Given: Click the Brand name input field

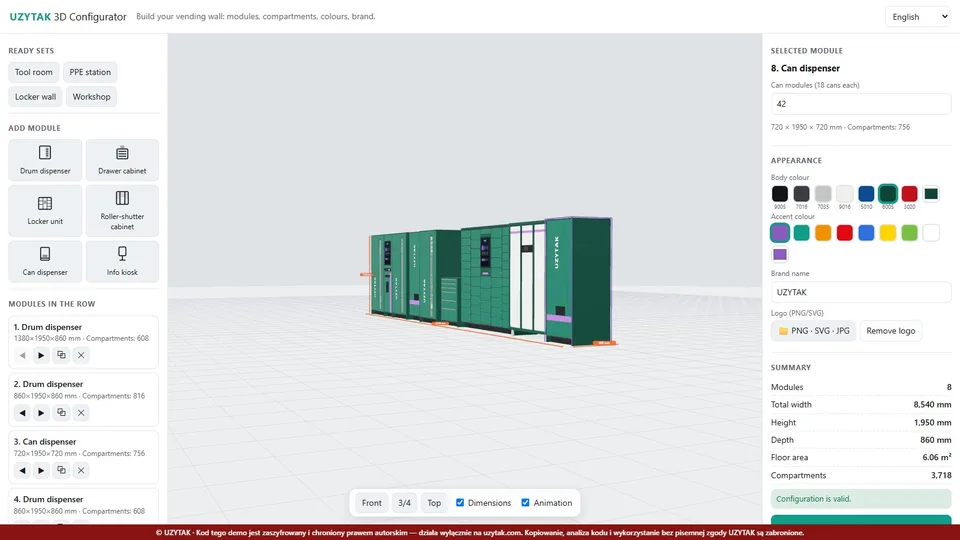Looking at the screenshot, I should tap(861, 292).
